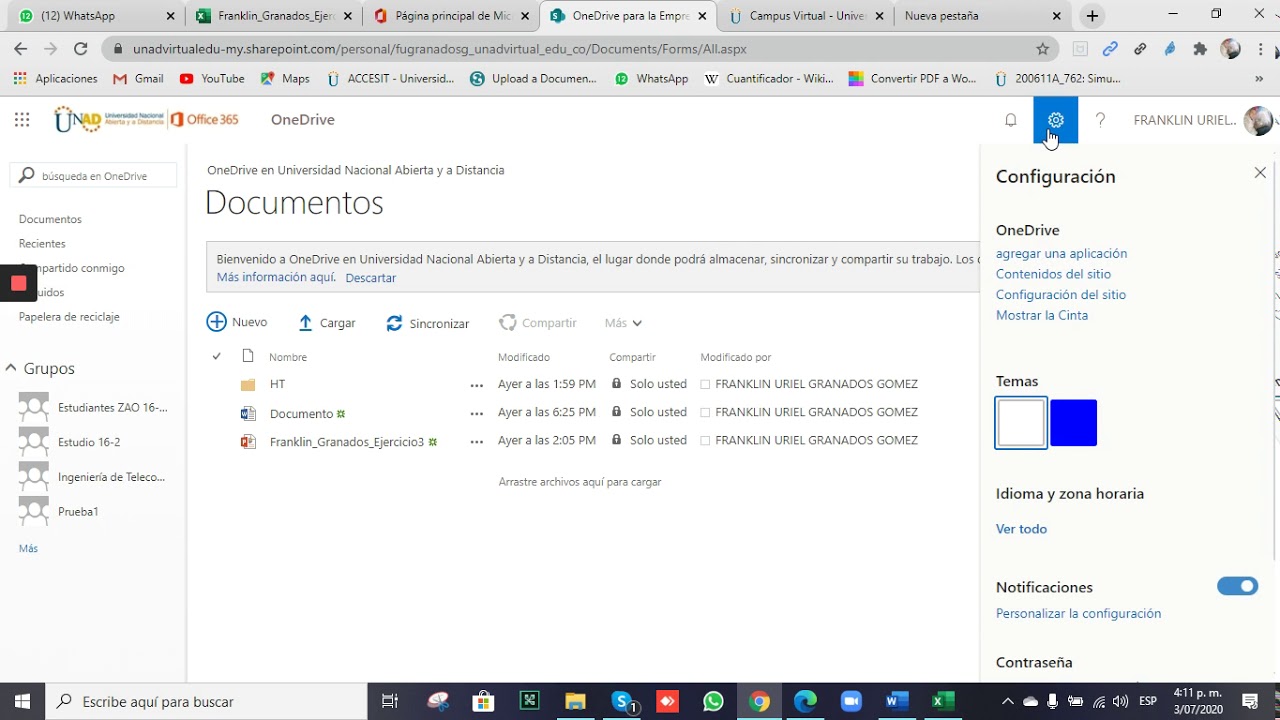1280x720 pixels.
Task: Click the Cargar upload button
Action: [327, 323]
